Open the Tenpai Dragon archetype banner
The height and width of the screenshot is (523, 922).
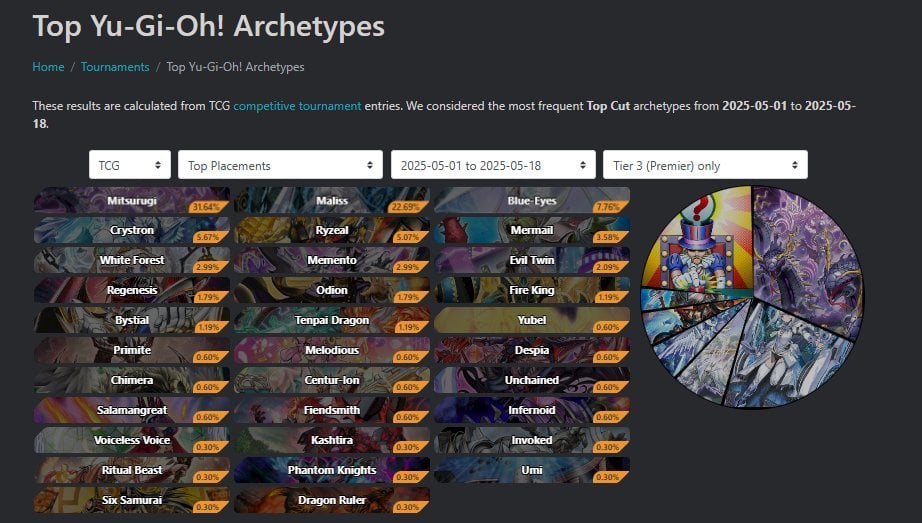[332, 320]
